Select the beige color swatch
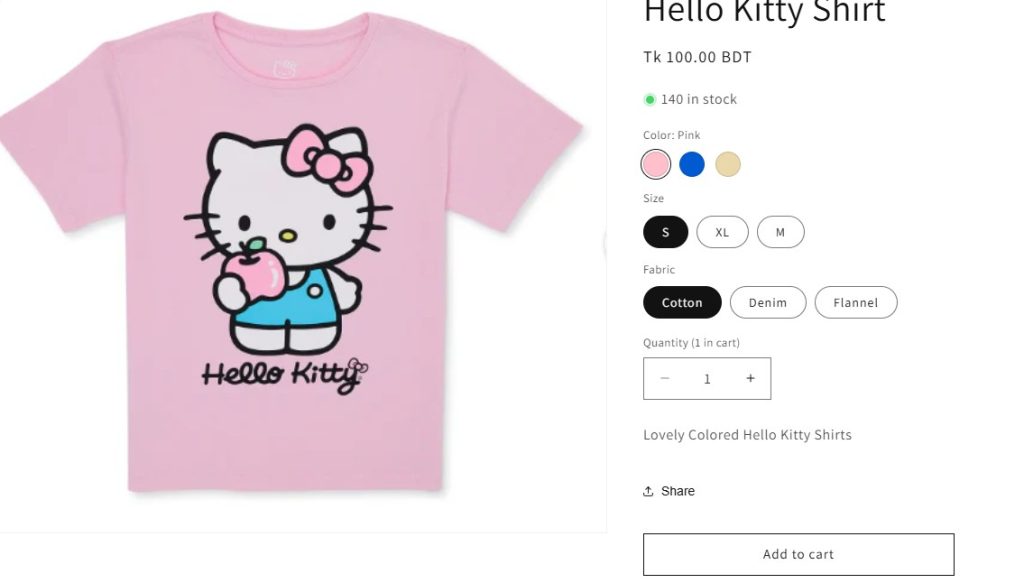 point(728,164)
